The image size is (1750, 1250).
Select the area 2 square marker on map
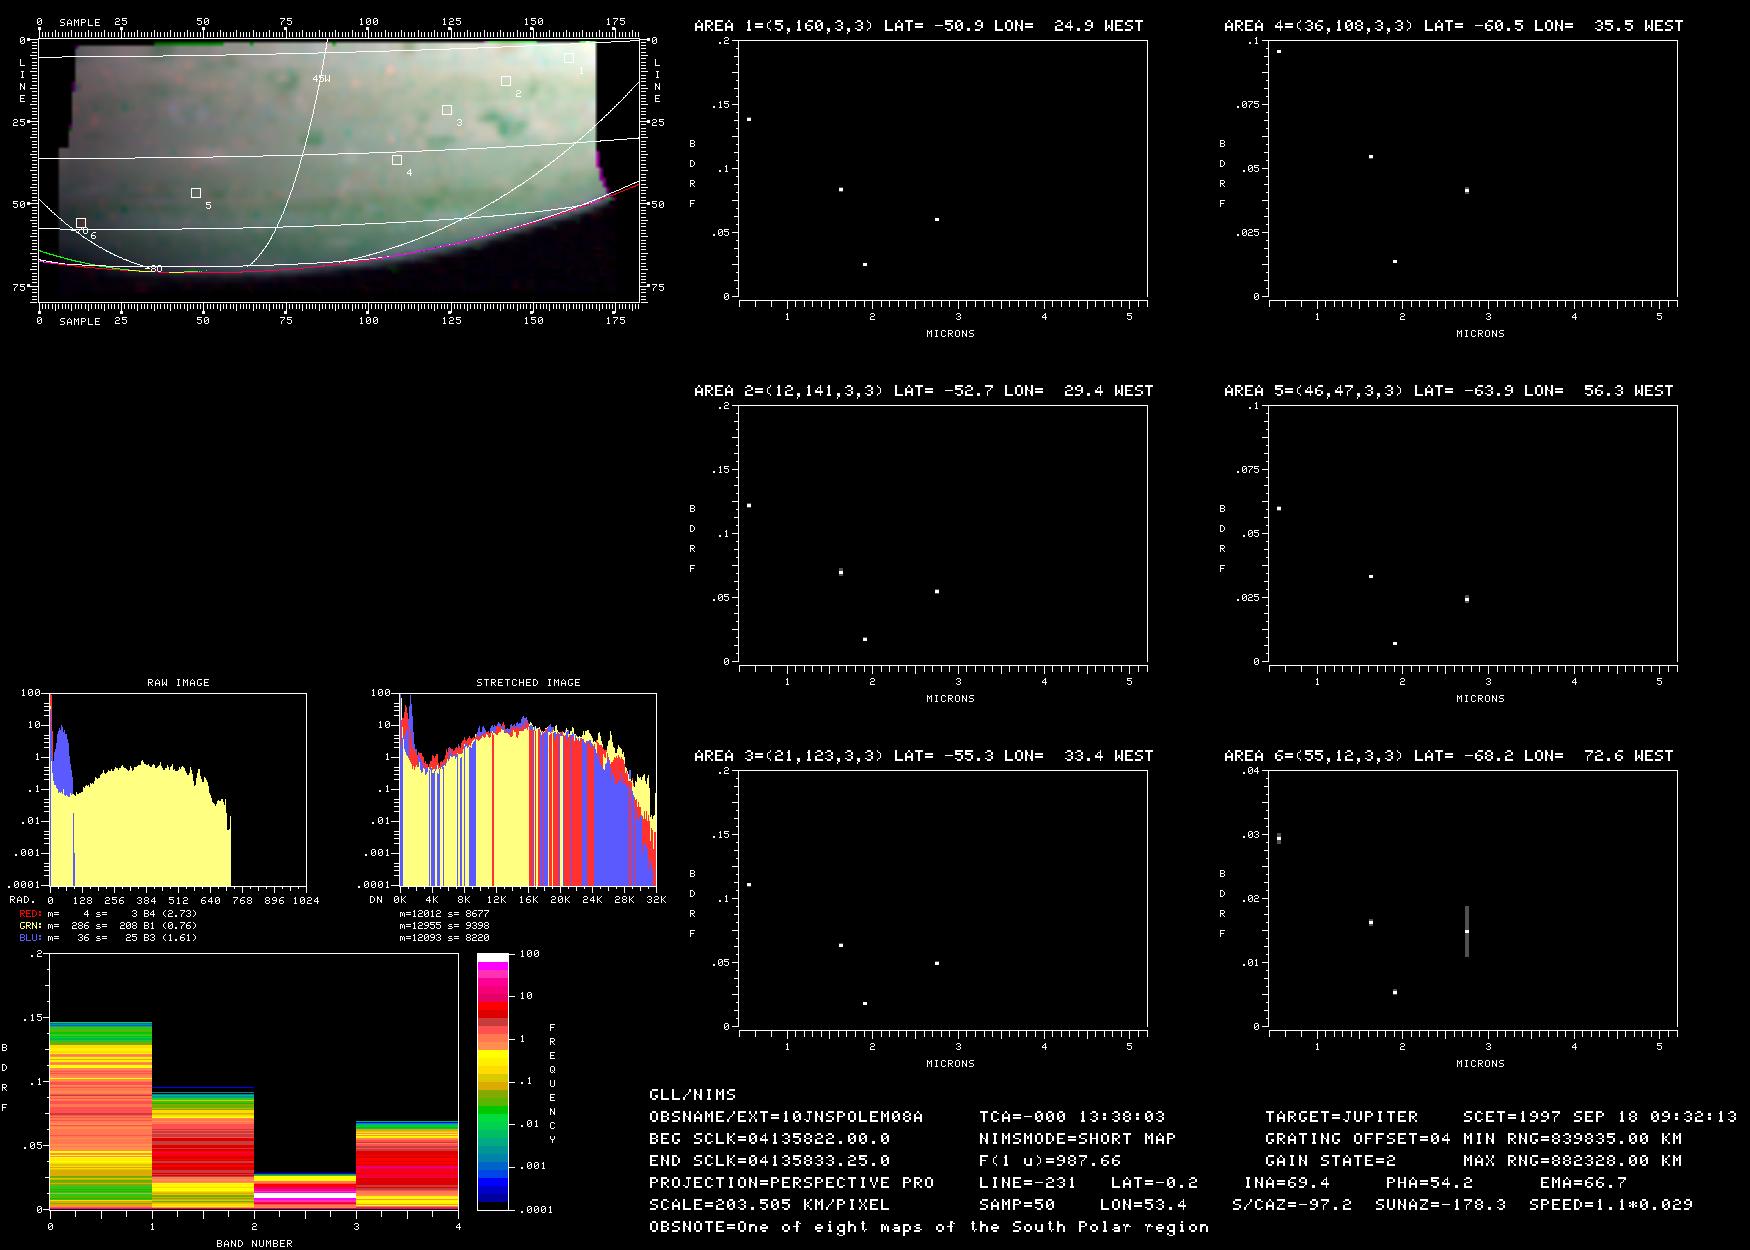[x=506, y=81]
